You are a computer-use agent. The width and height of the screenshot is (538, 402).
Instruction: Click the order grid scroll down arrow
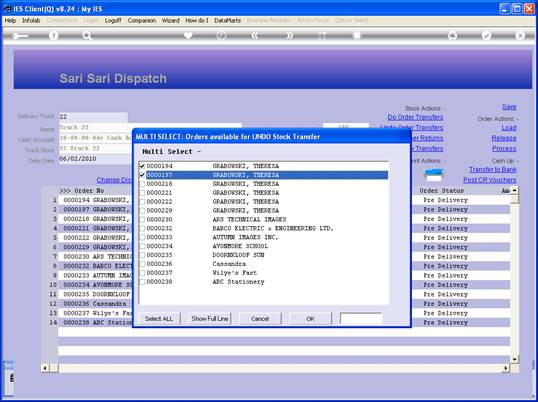[514, 359]
